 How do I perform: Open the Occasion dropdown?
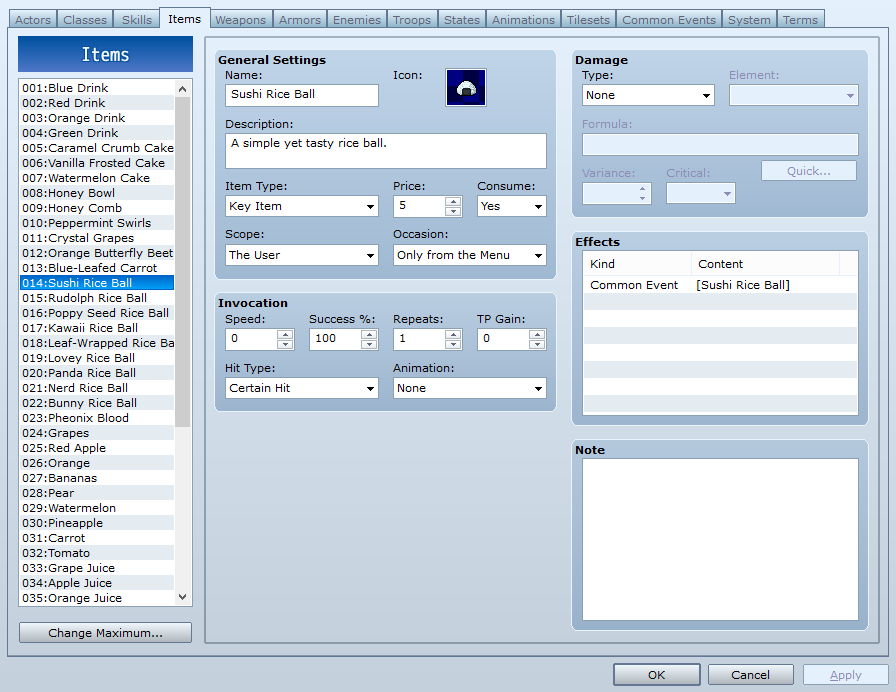pos(469,255)
